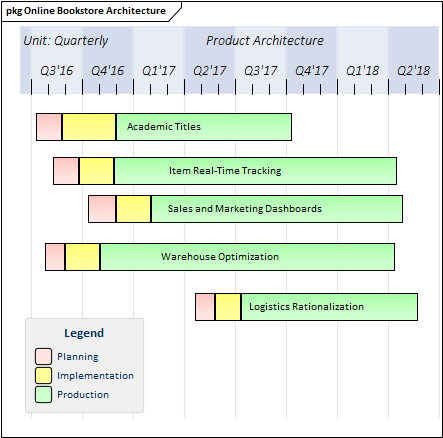Click Logistics Rationalization yellow implementation segment
This screenshot has height=438, width=443.
pos(228,307)
